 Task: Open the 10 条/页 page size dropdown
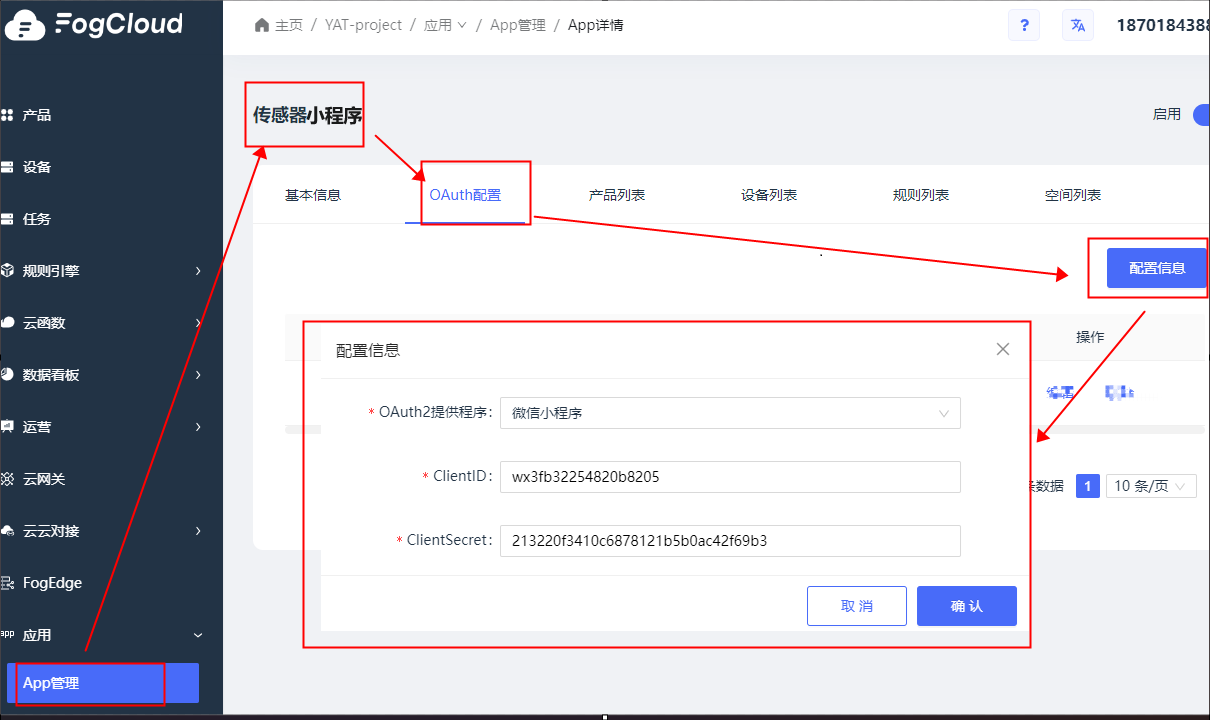(x=1151, y=486)
